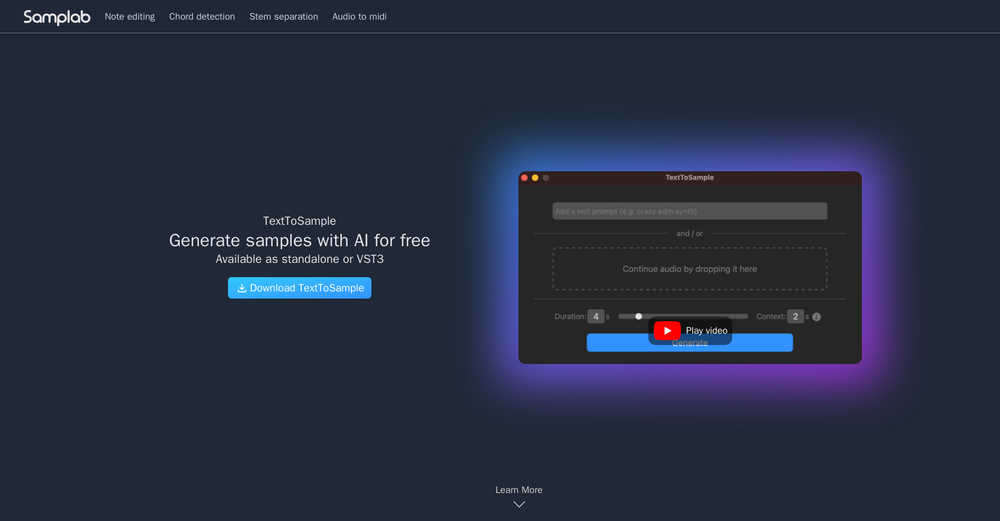The width and height of the screenshot is (1000, 521).
Task: Click the Context info icon
Action: point(816,317)
